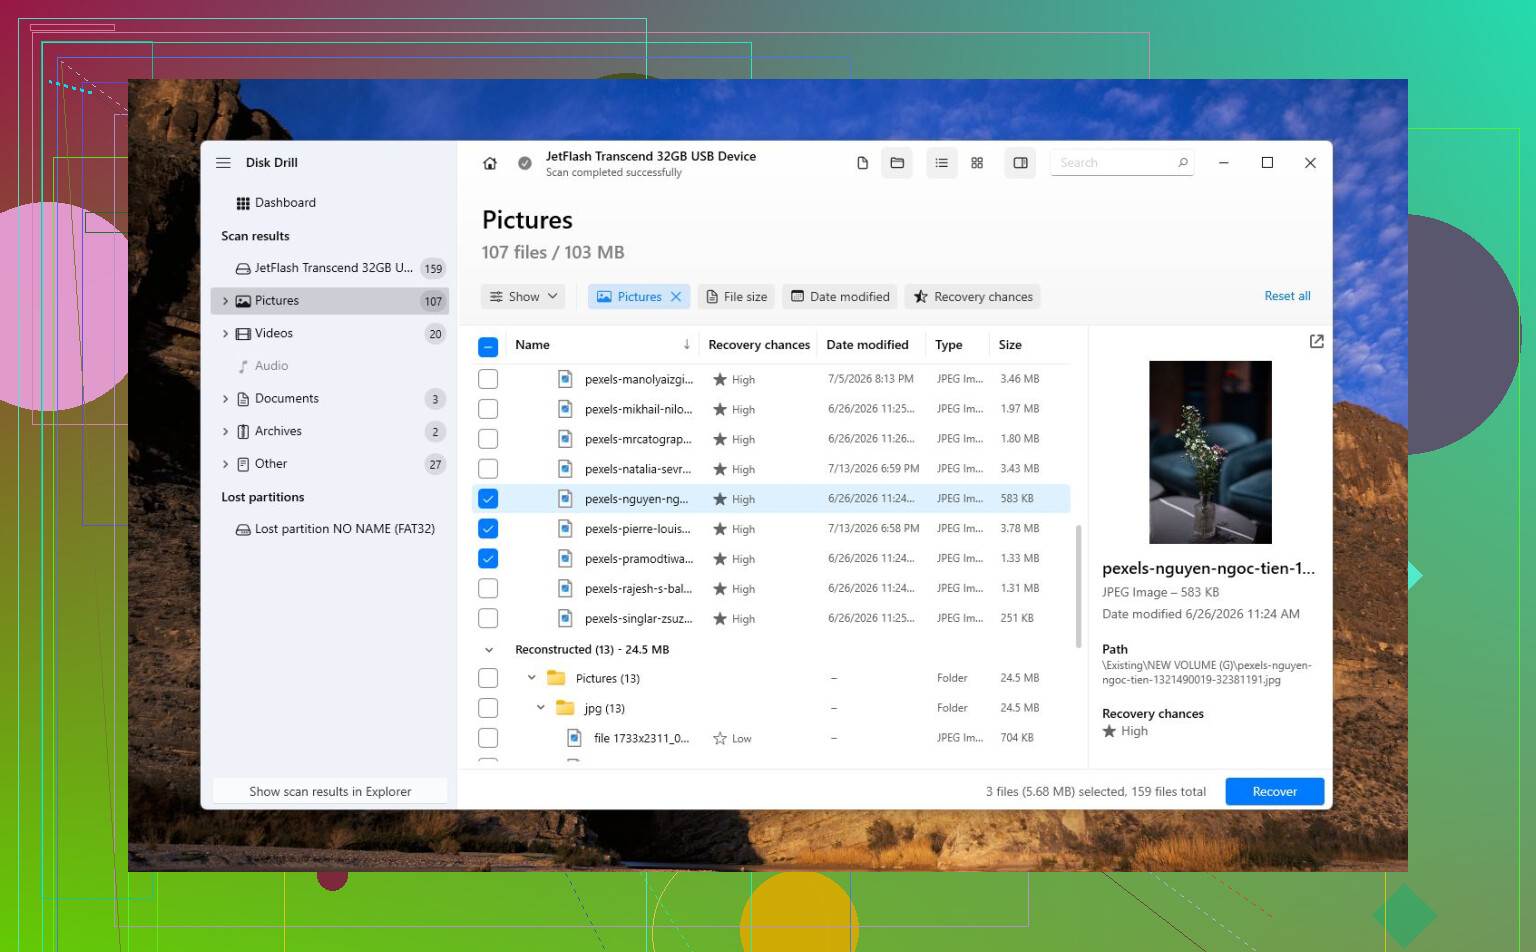
Task: Check the pexels-mikhail-nilo file checkbox
Action: click(x=488, y=409)
